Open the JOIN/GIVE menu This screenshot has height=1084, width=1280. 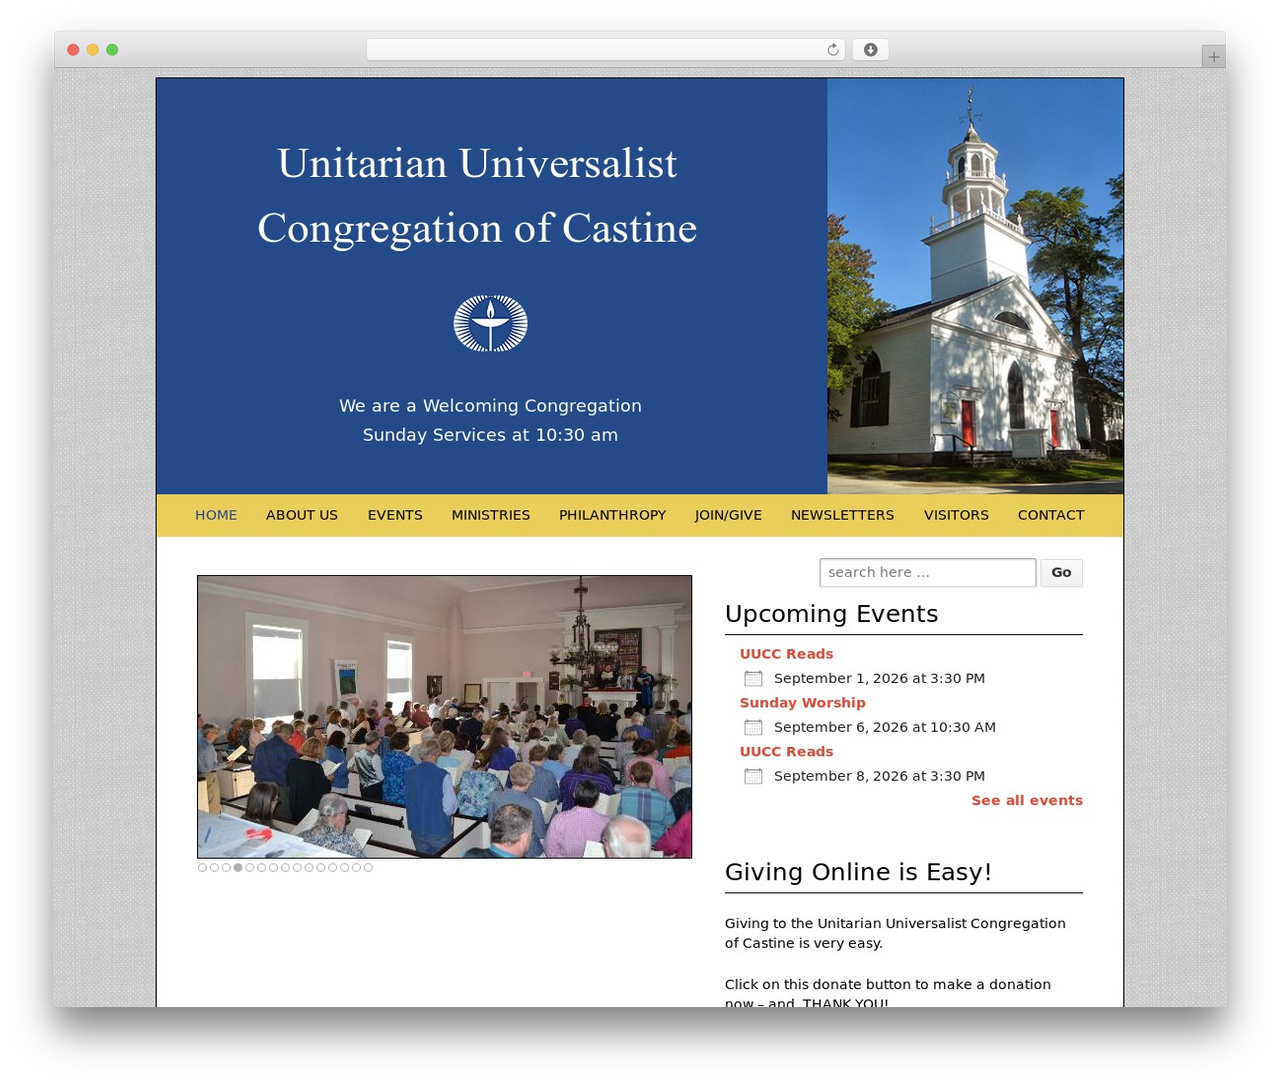pos(728,515)
